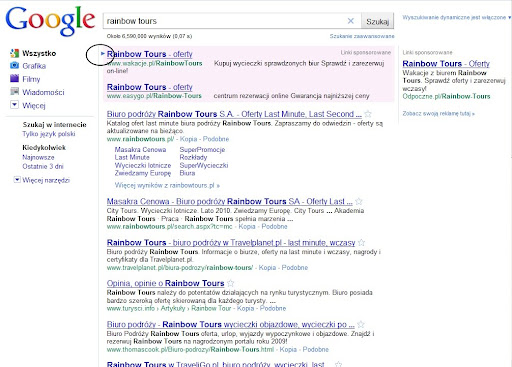Screen dimensions: 512x367
Task: Open Rainbow Tours wycieczki objazdowe result title
Action: [231, 324]
